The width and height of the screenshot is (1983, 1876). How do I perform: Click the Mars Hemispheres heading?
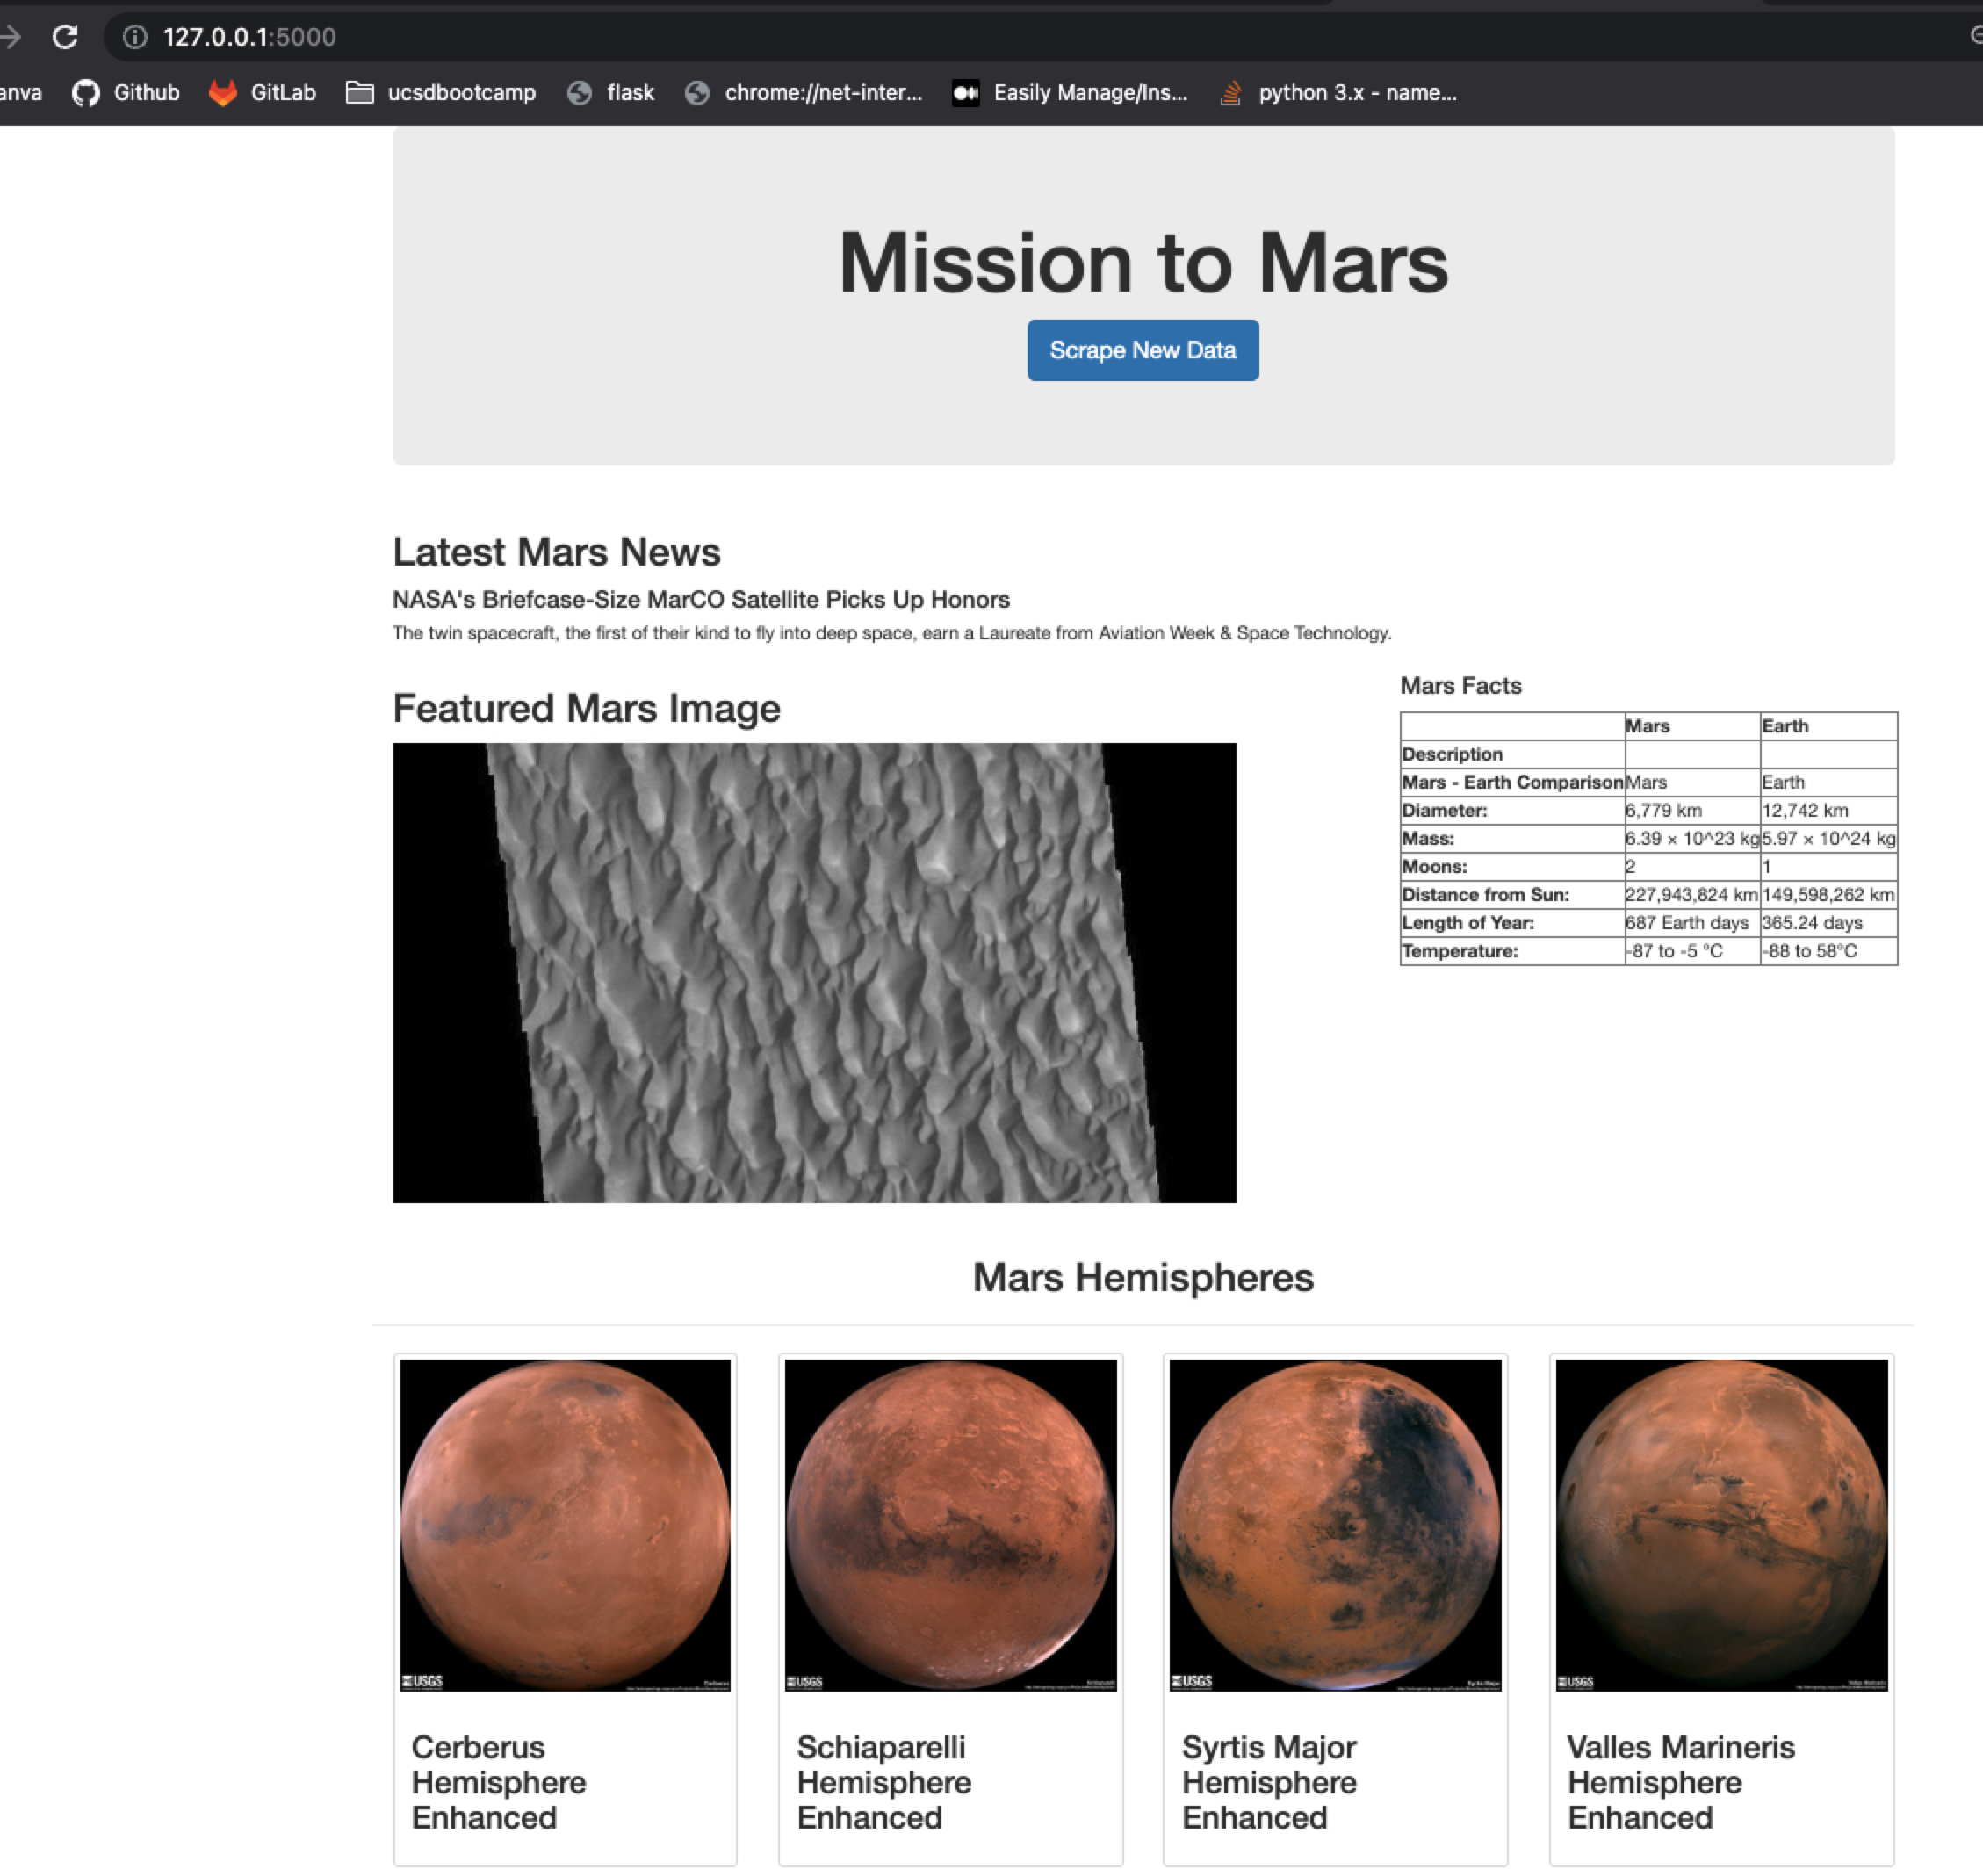pyautogui.click(x=1142, y=1277)
